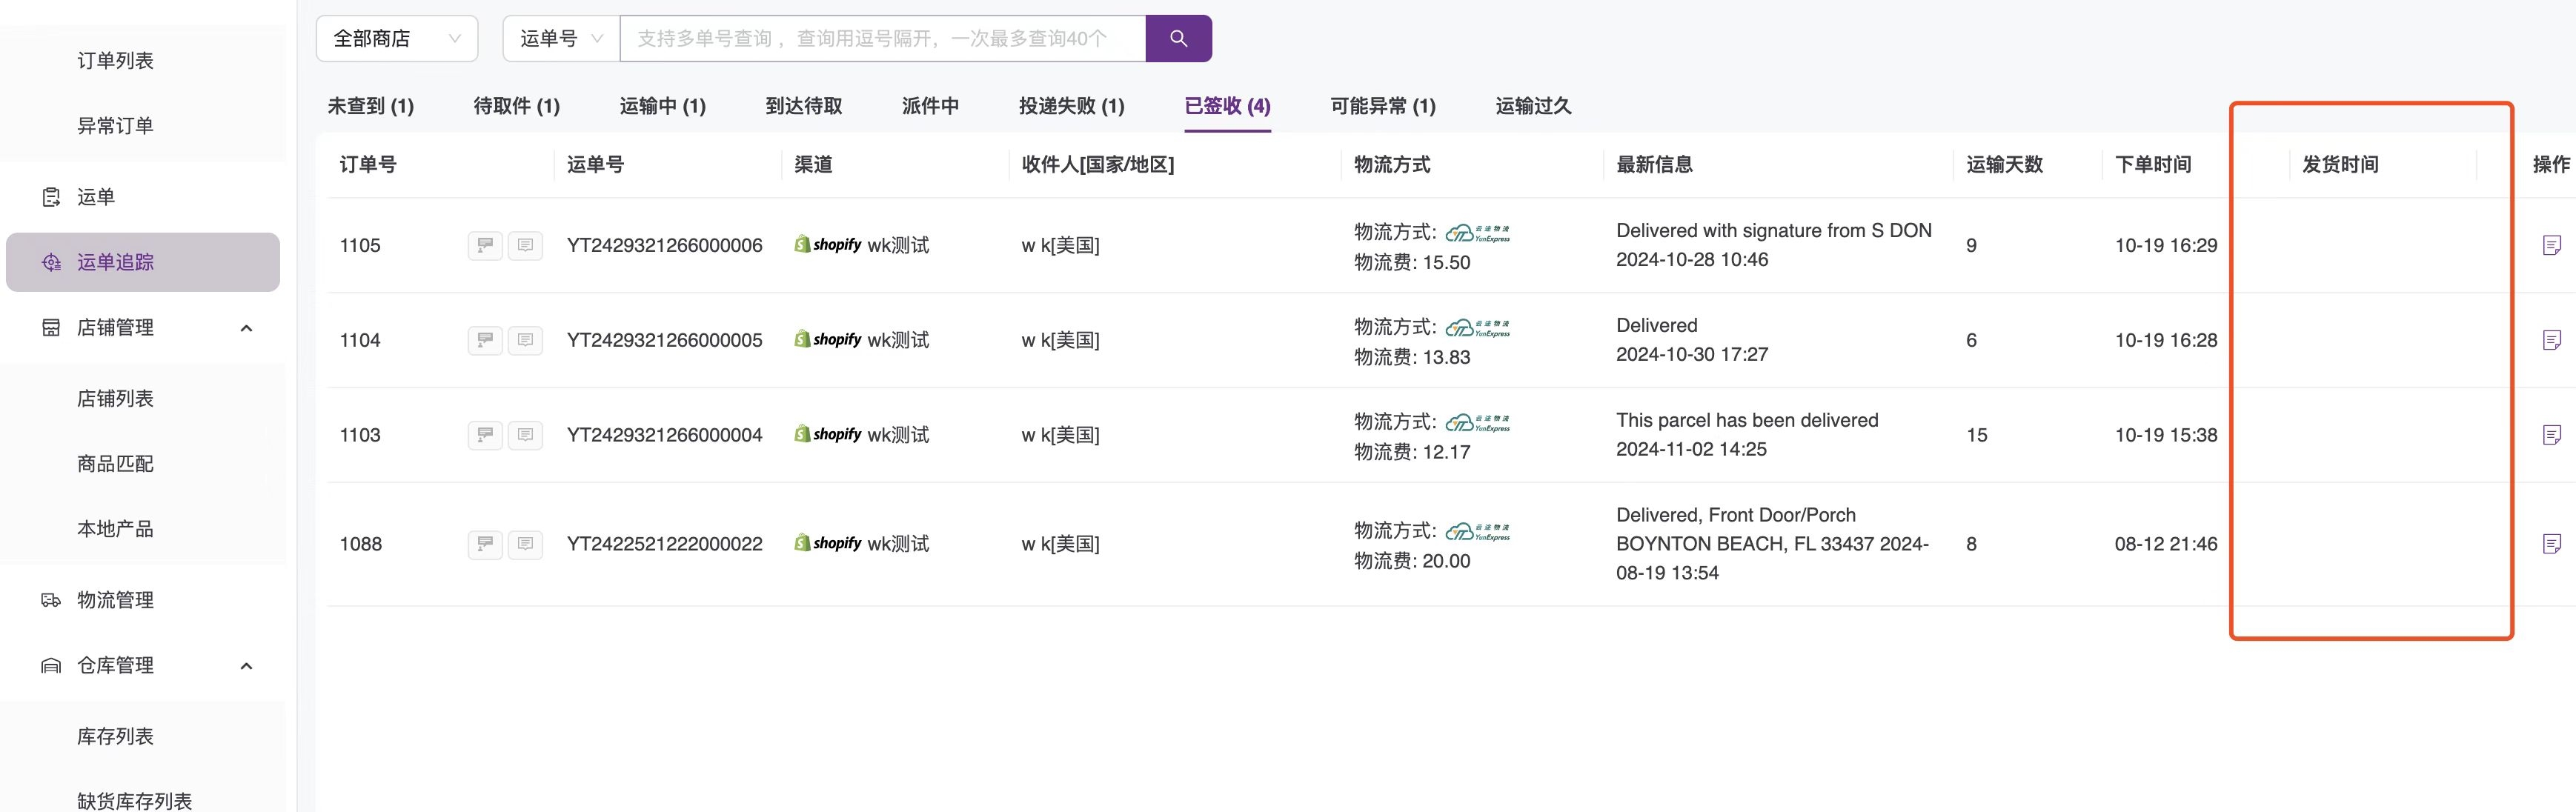Image resolution: width=2576 pixels, height=812 pixels.
Task: Click the 店铺管理 store icon in sidebar
Action: click(x=51, y=327)
